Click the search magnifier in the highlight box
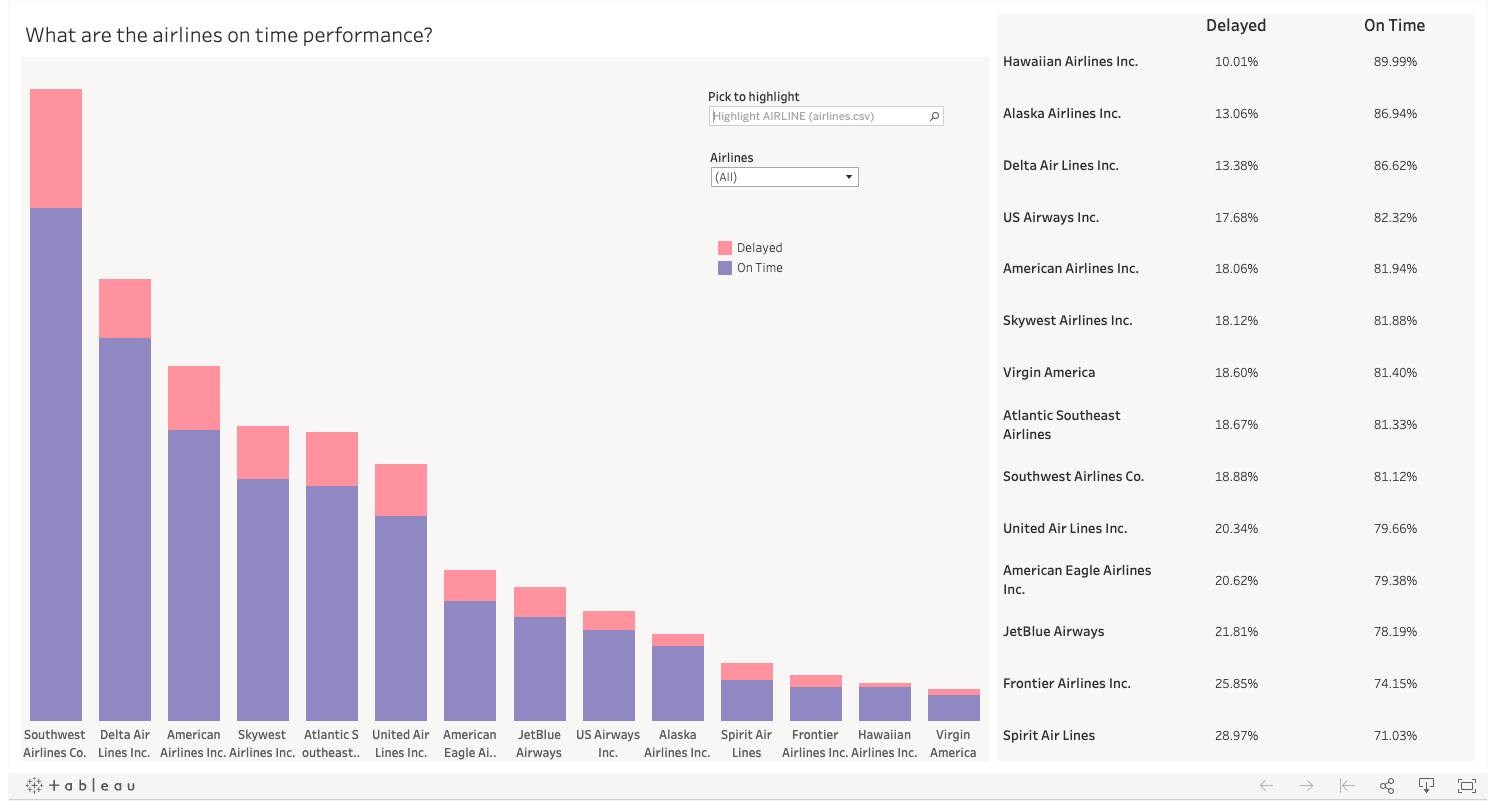The height and width of the screenshot is (811, 1495). point(934,116)
